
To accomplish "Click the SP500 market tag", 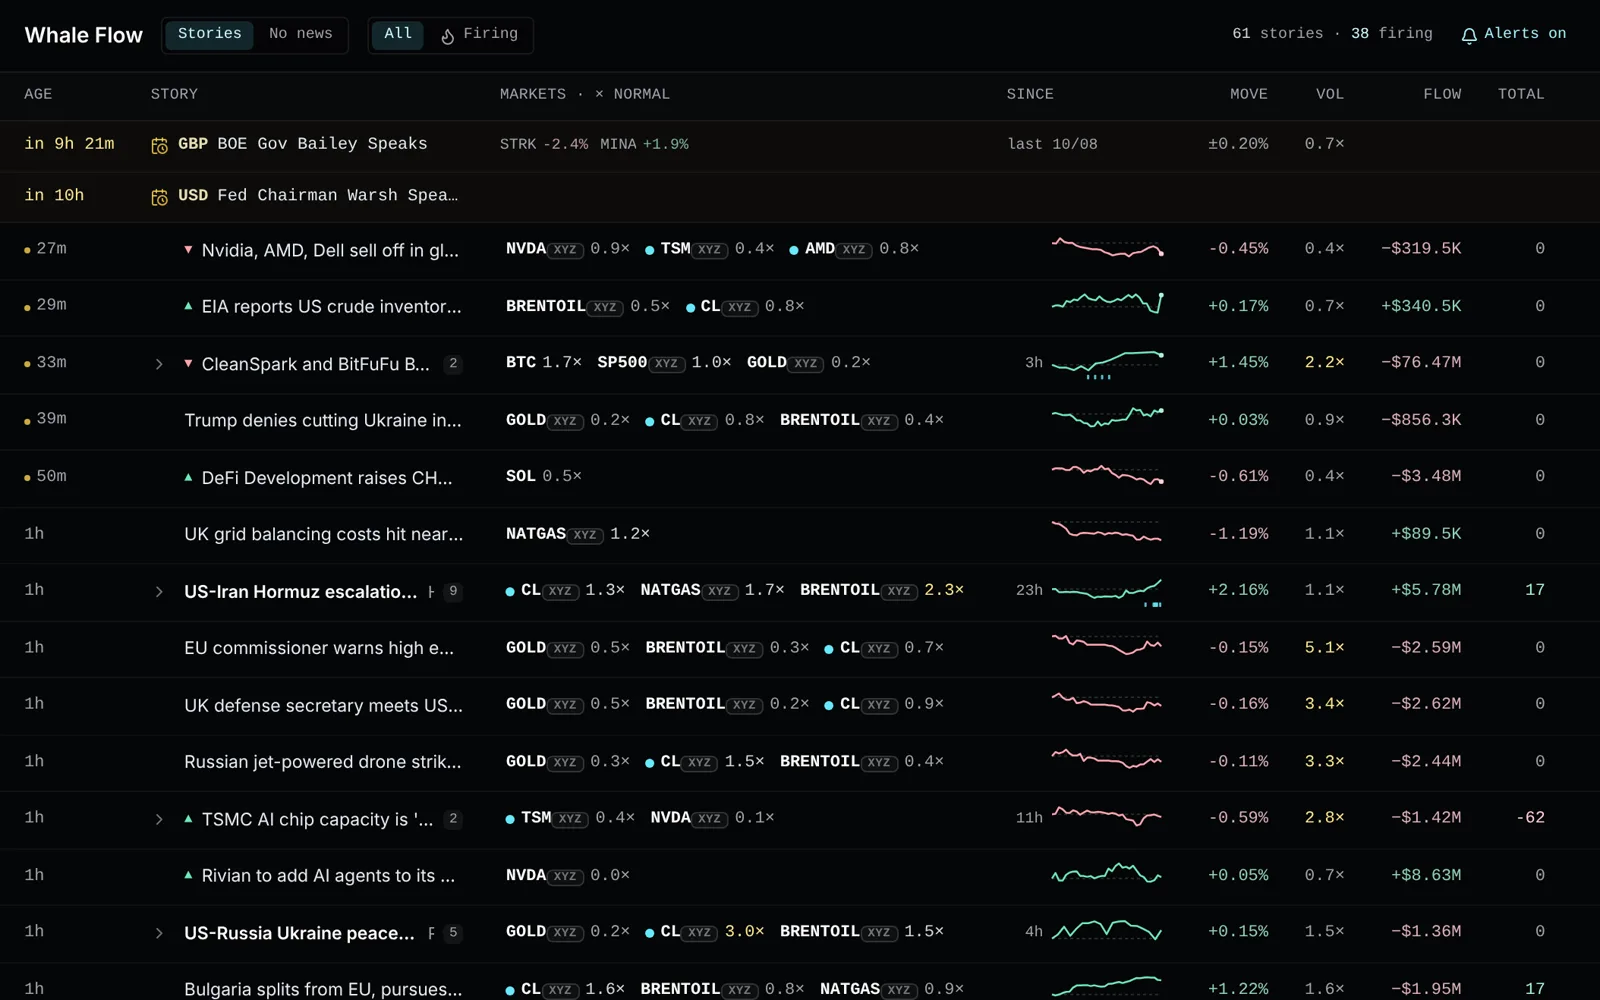I will click(640, 363).
